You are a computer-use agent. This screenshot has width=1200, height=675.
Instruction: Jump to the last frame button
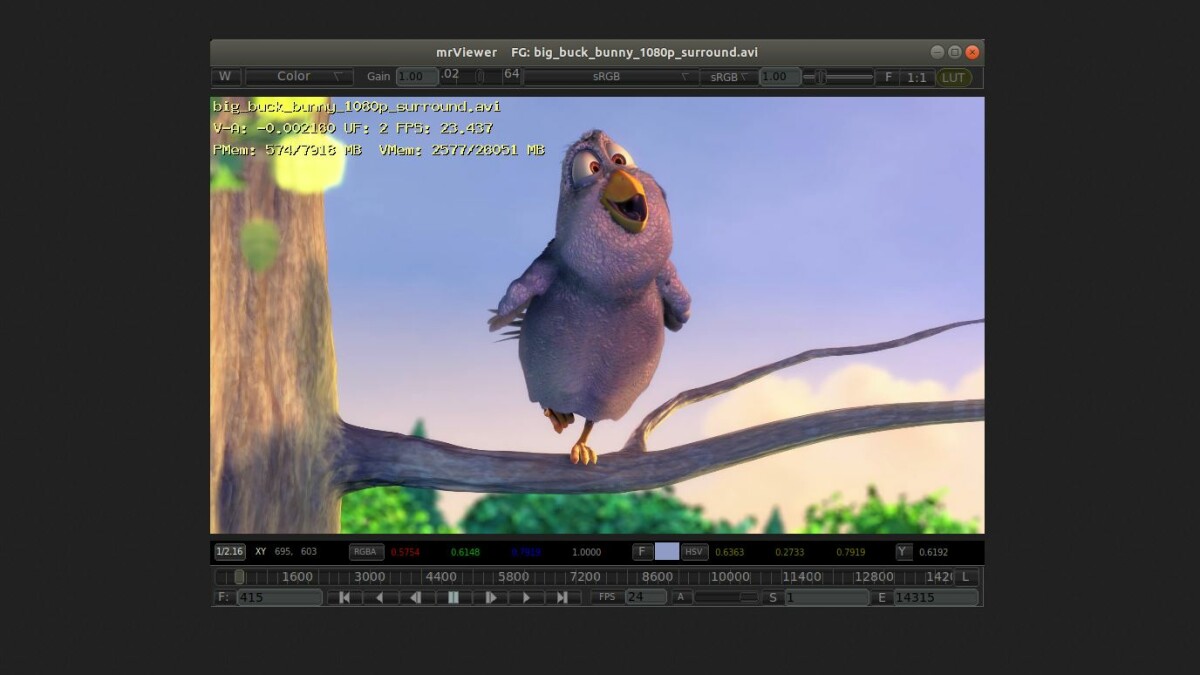pos(562,597)
